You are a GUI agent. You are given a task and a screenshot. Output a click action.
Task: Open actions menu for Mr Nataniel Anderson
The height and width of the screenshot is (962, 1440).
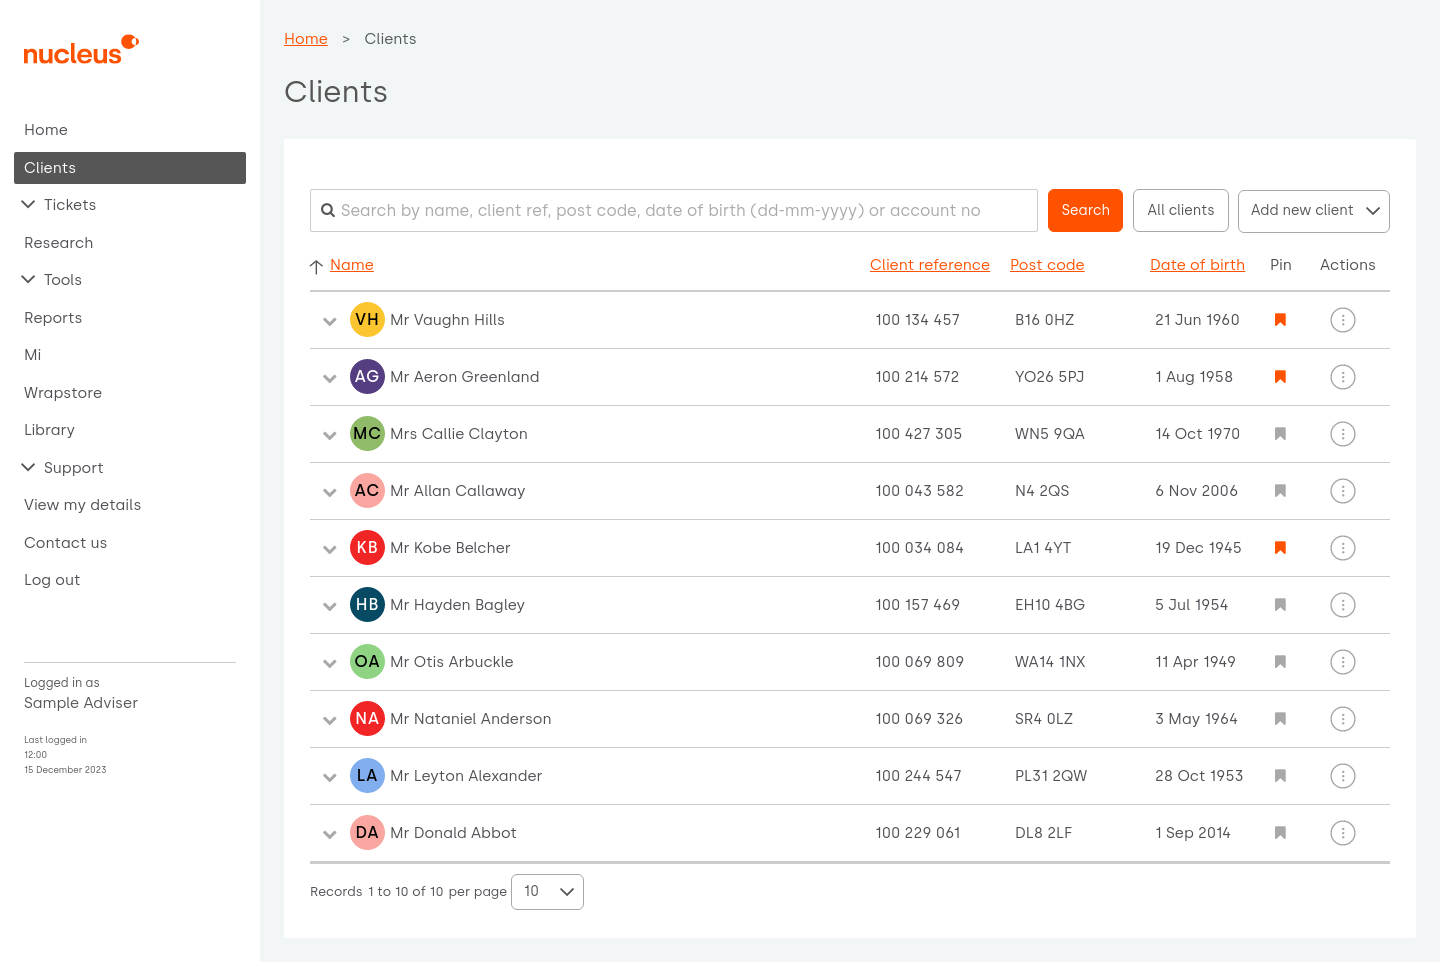tap(1343, 719)
